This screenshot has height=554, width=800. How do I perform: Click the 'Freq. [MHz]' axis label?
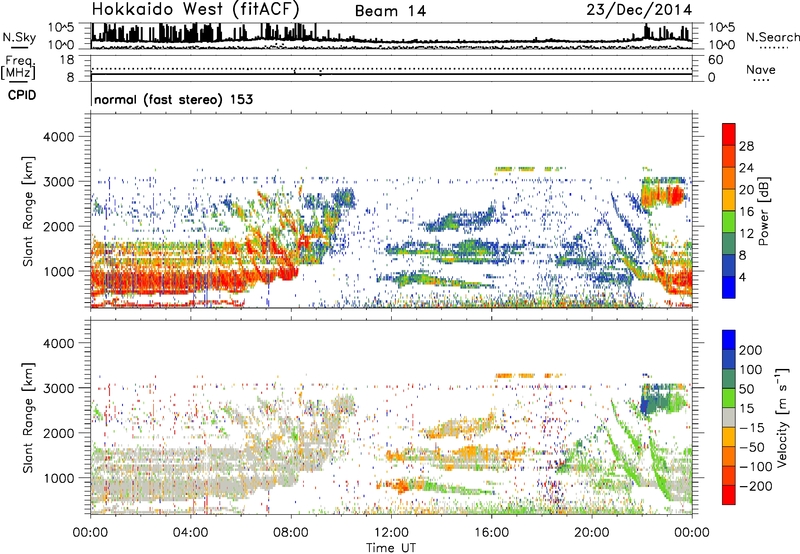[19, 67]
